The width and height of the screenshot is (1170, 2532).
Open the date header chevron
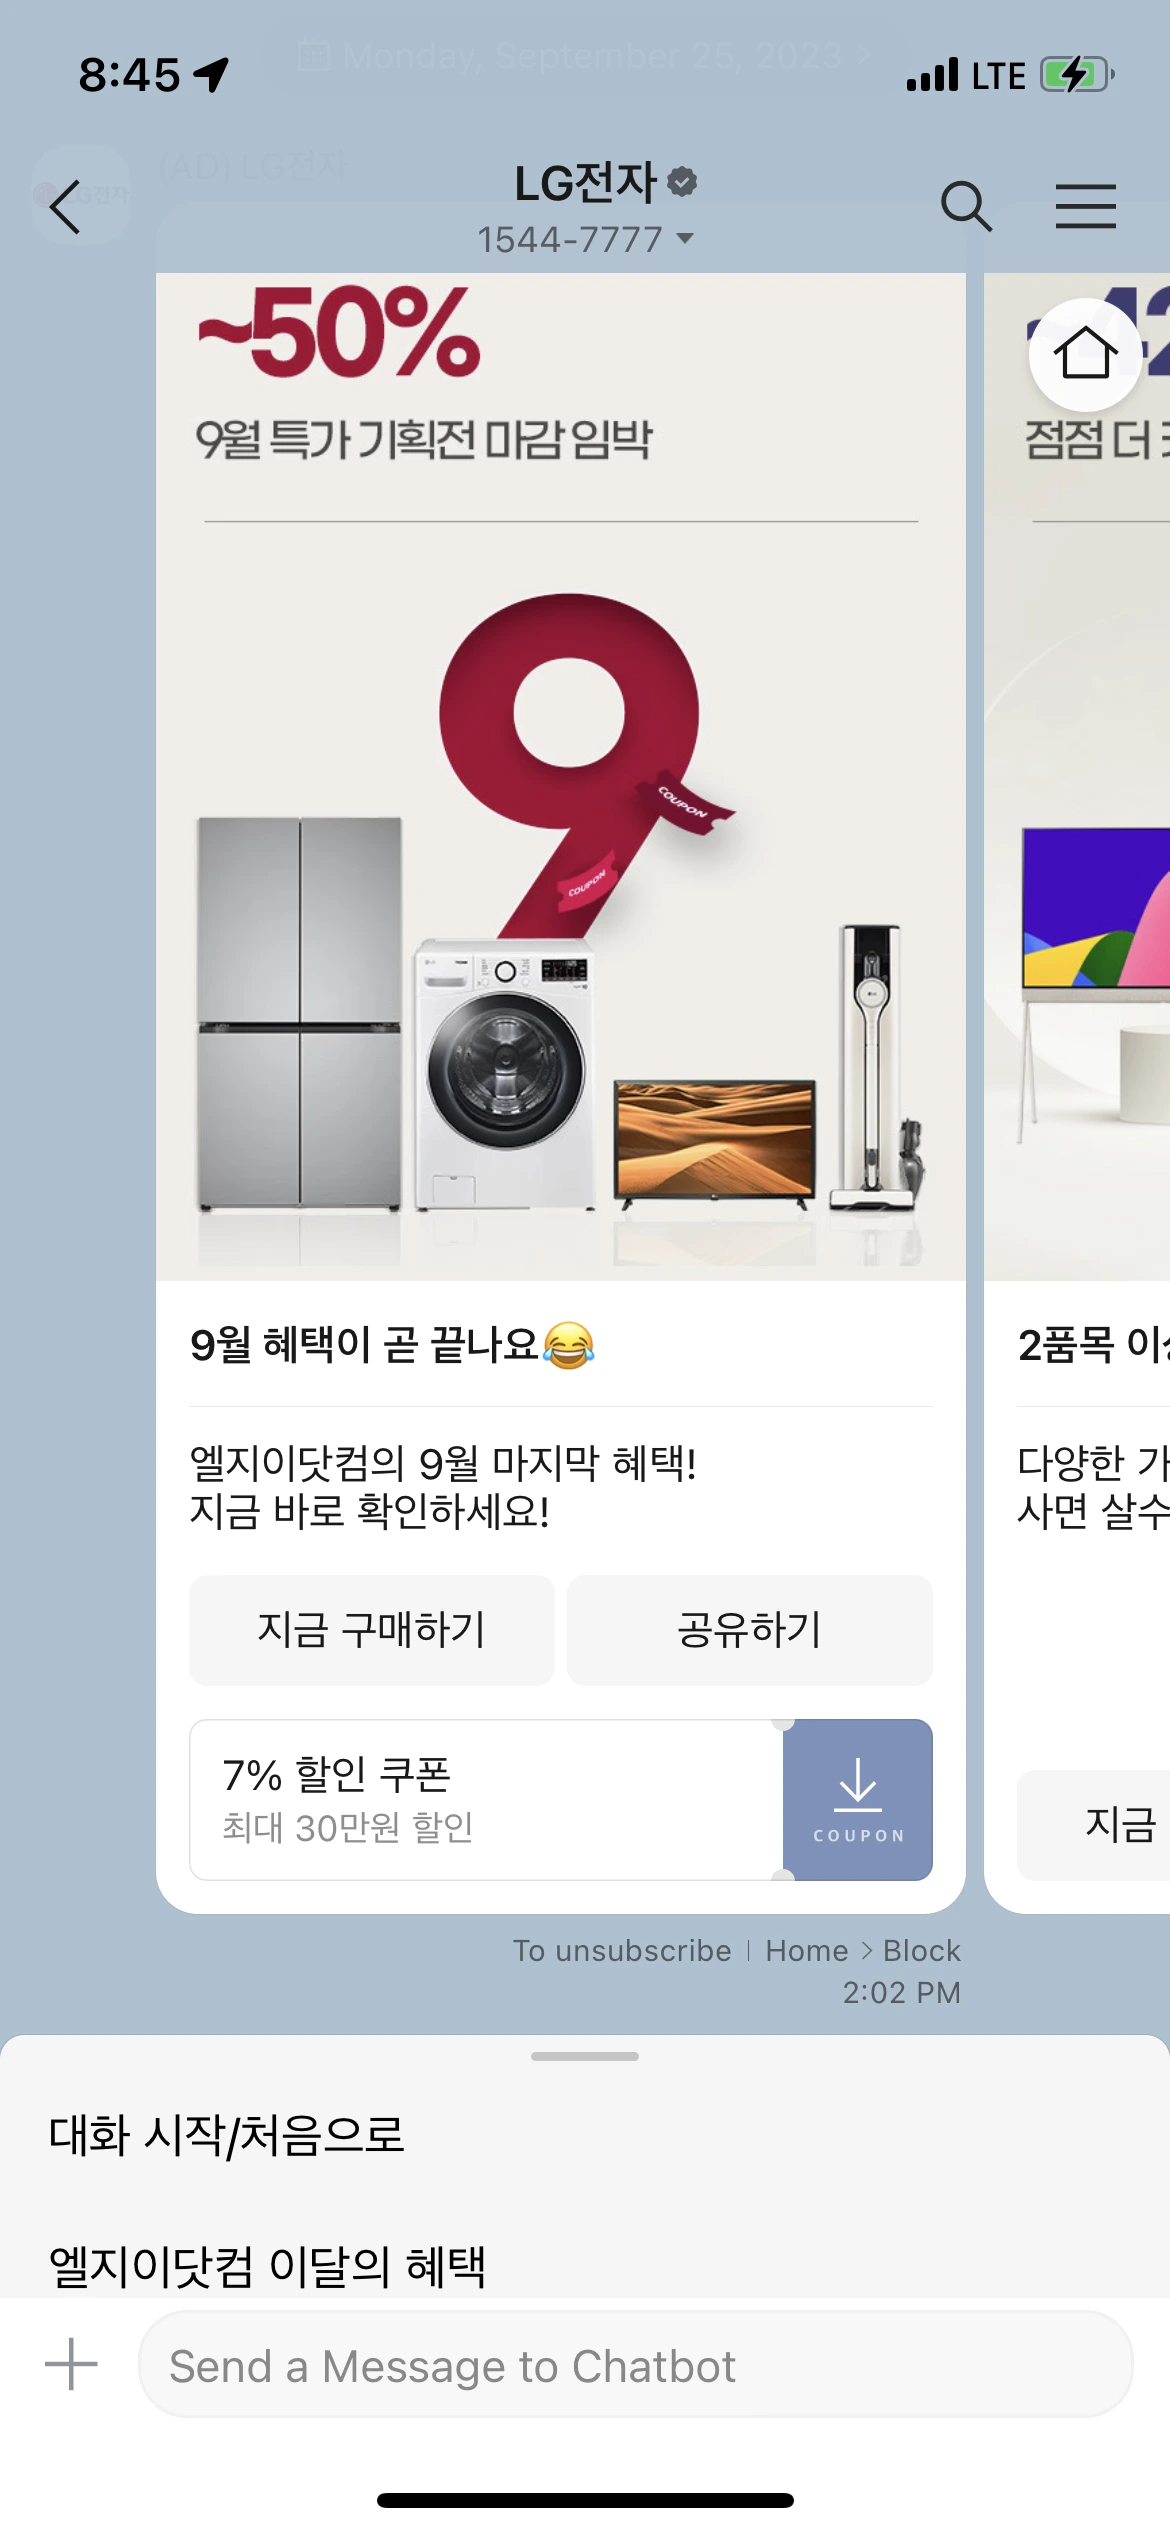(862, 55)
